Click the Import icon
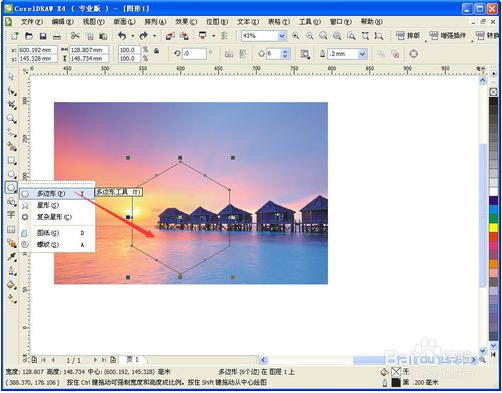The image size is (502, 393). (x=170, y=36)
